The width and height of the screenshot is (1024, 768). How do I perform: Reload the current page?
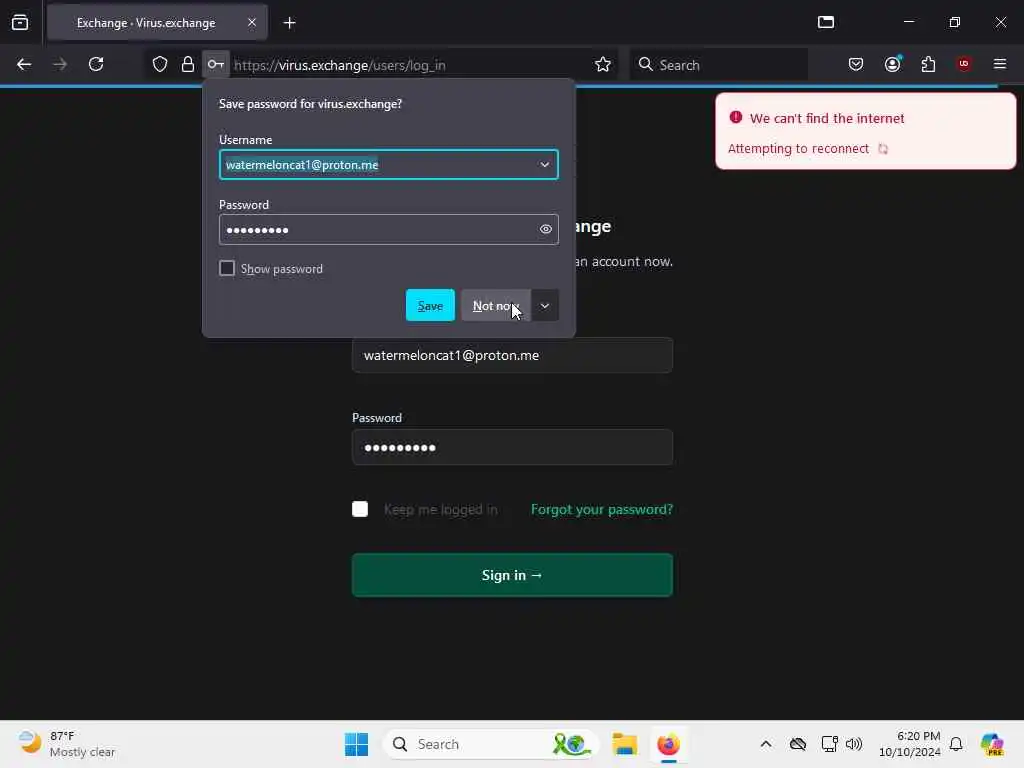[96, 64]
